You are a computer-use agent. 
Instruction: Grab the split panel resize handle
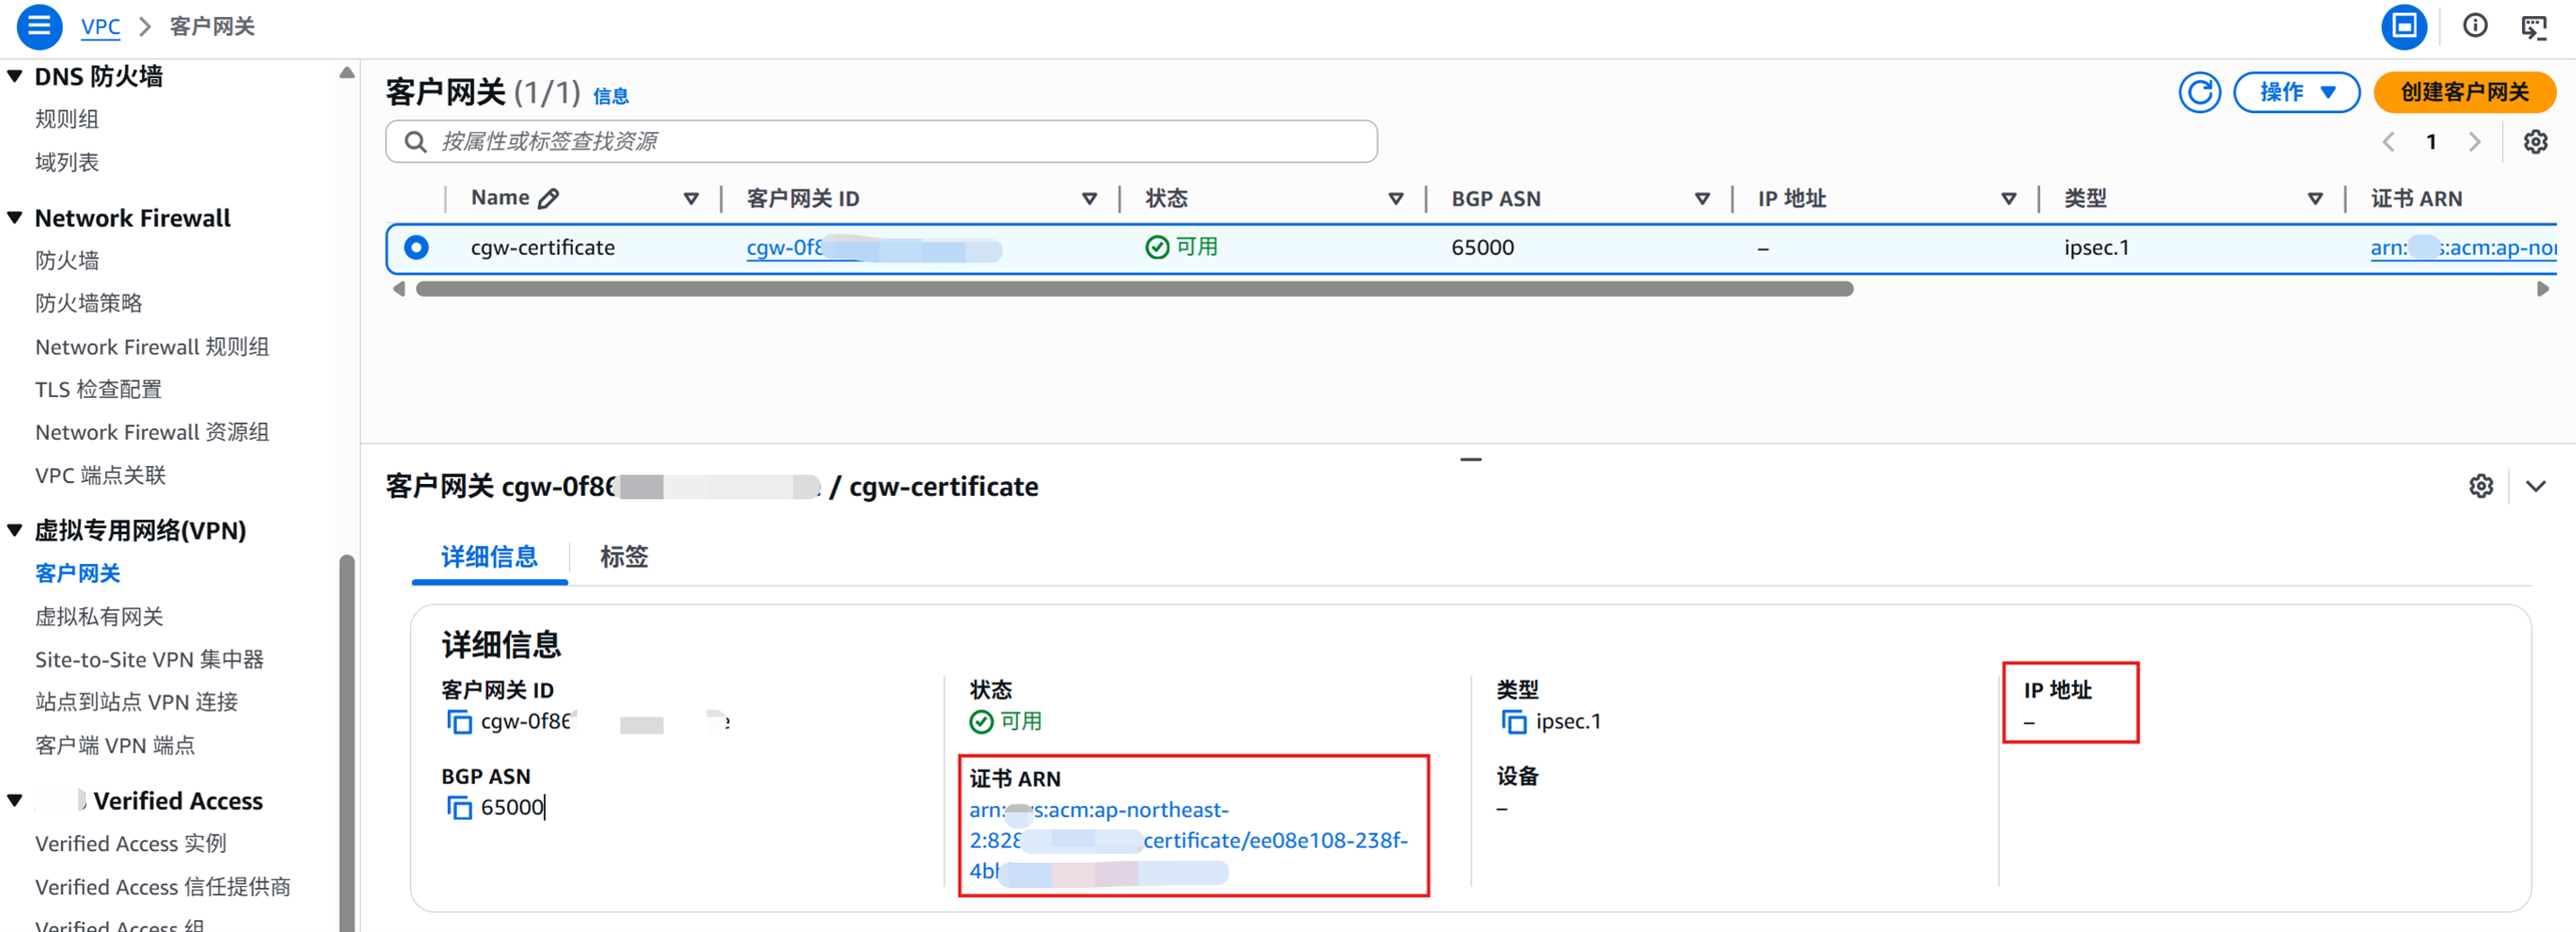coord(1470,459)
